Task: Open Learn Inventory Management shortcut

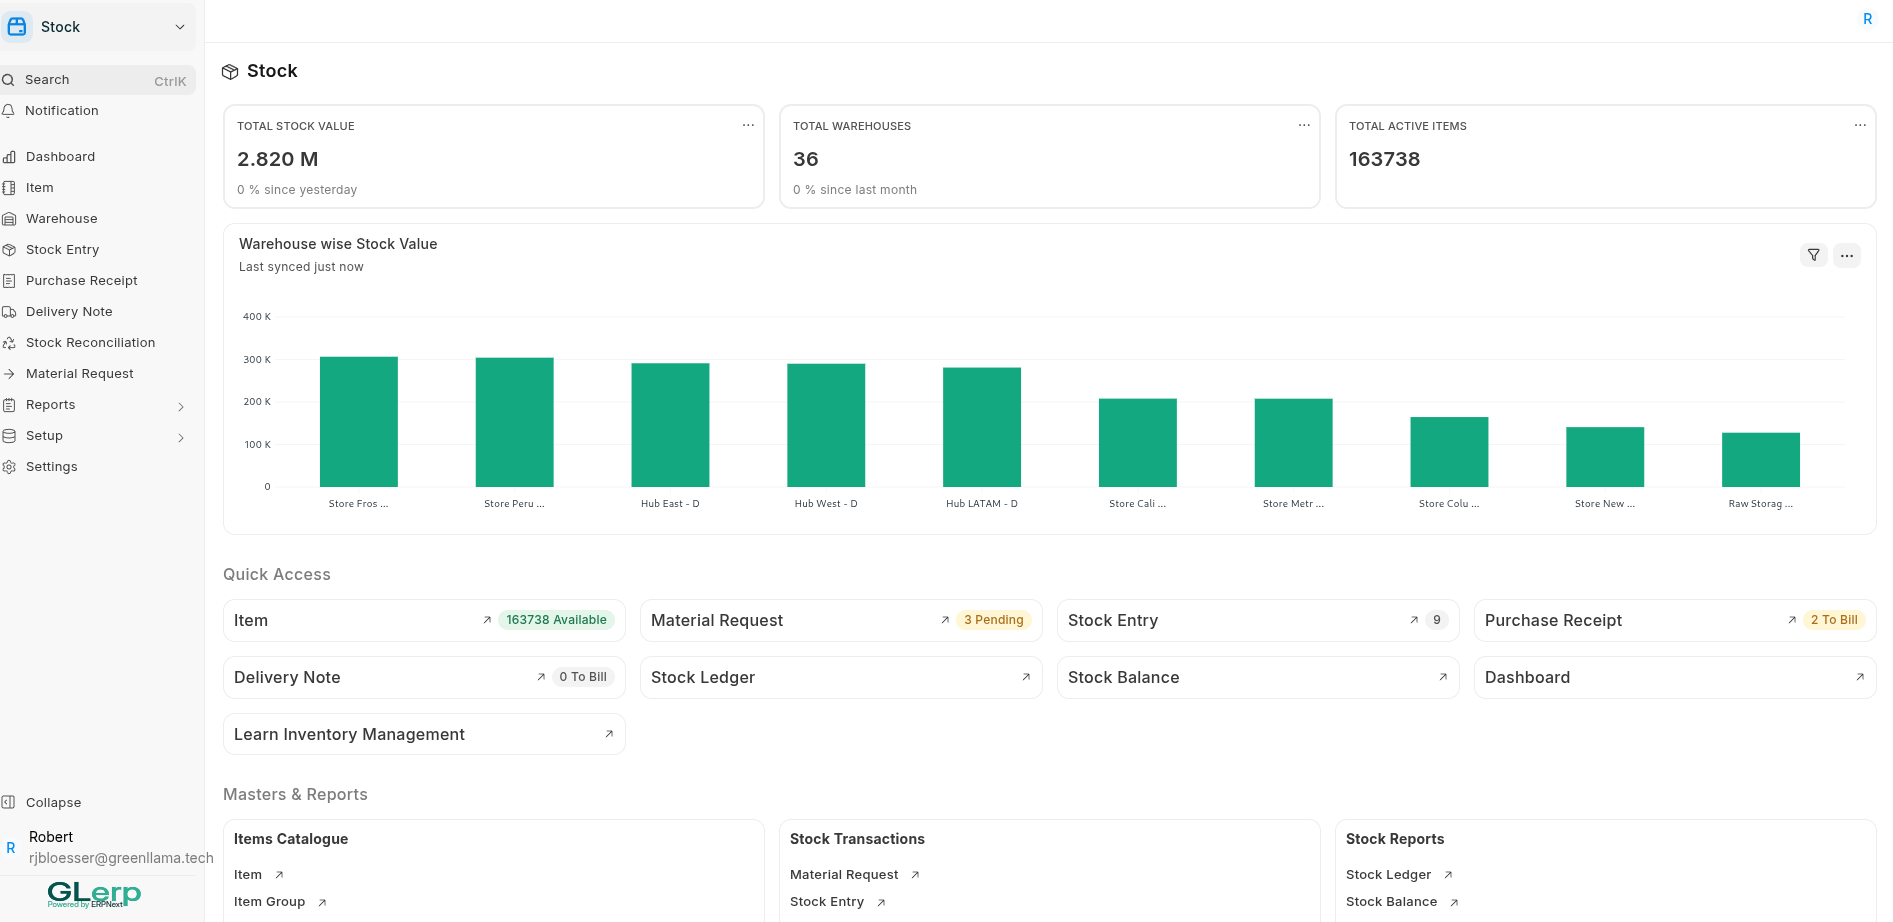Action: click(x=423, y=734)
